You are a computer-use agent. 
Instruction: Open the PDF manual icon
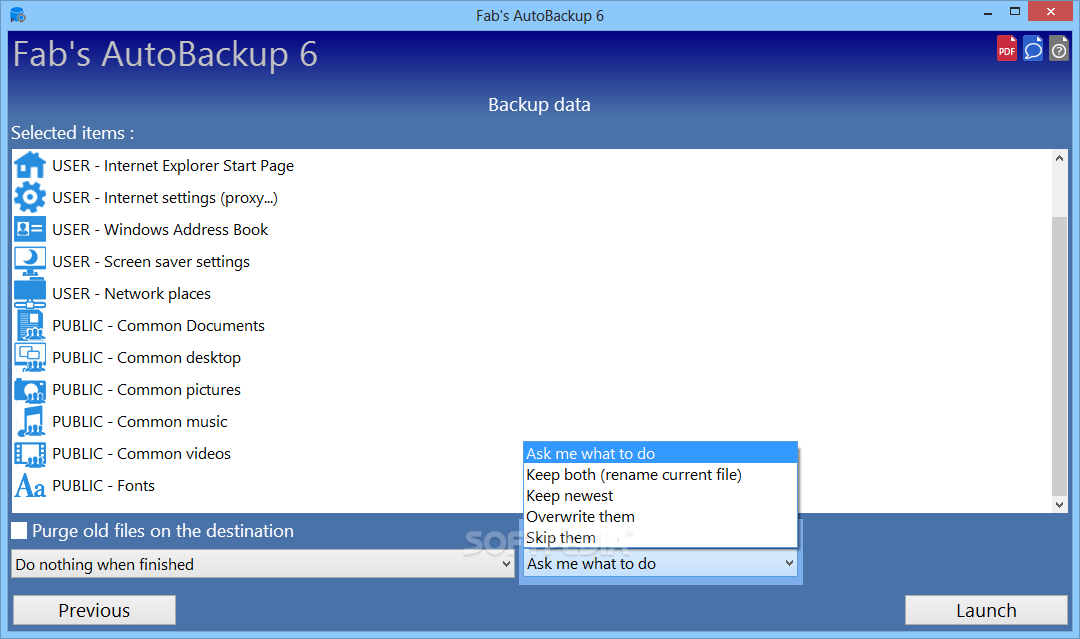click(x=1006, y=49)
